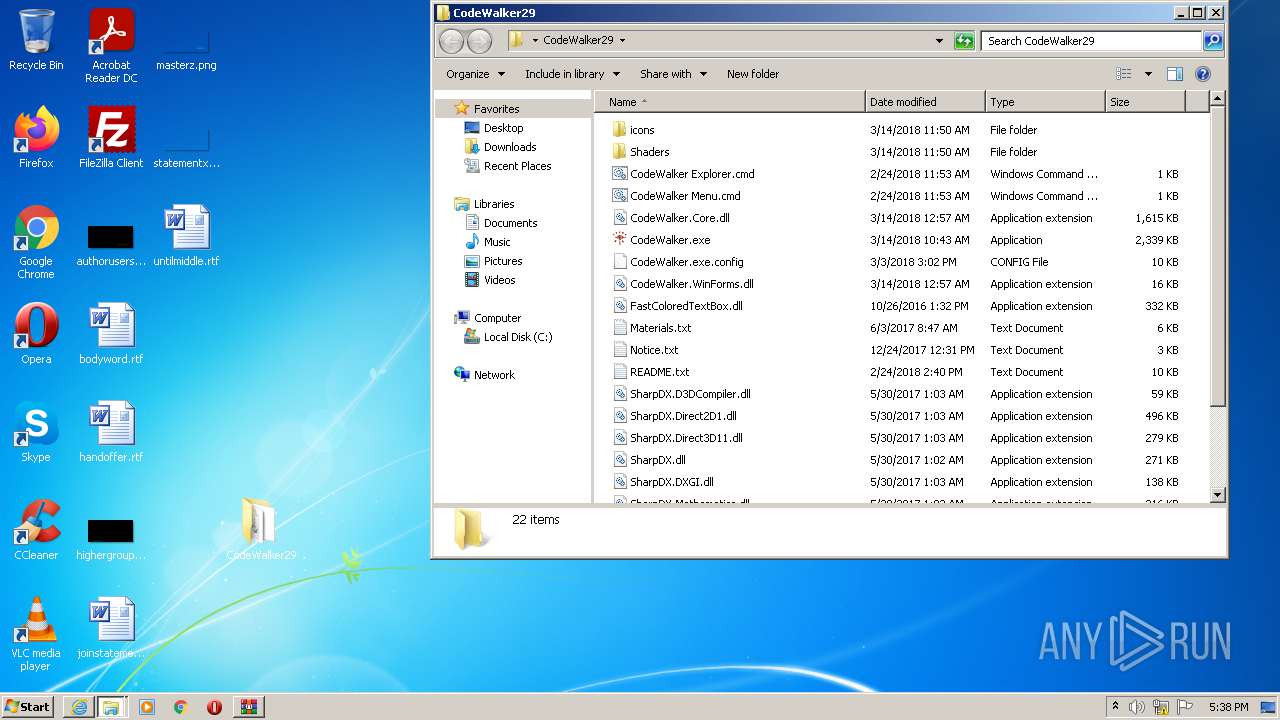Sort by Date modified column header

pyautogui.click(x=925, y=102)
